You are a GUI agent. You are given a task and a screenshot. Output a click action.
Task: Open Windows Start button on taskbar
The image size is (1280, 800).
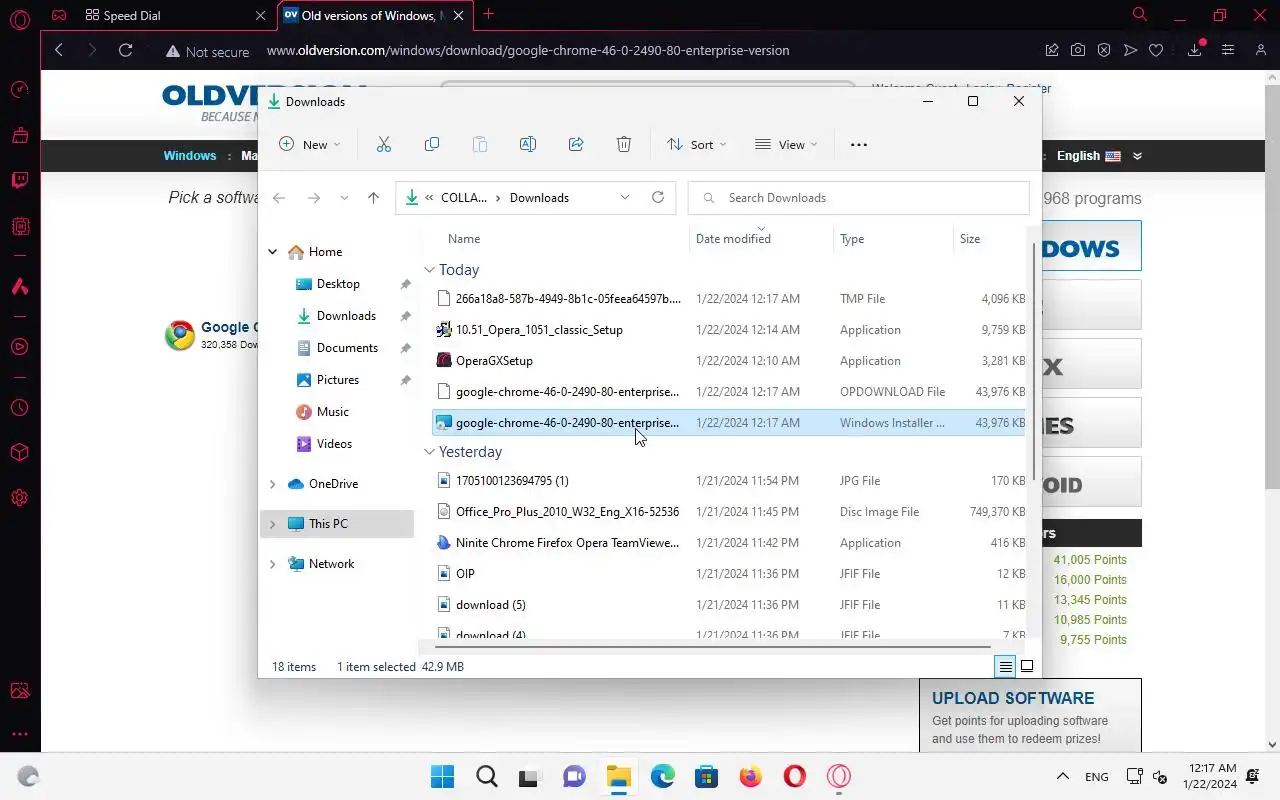pos(442,776)
